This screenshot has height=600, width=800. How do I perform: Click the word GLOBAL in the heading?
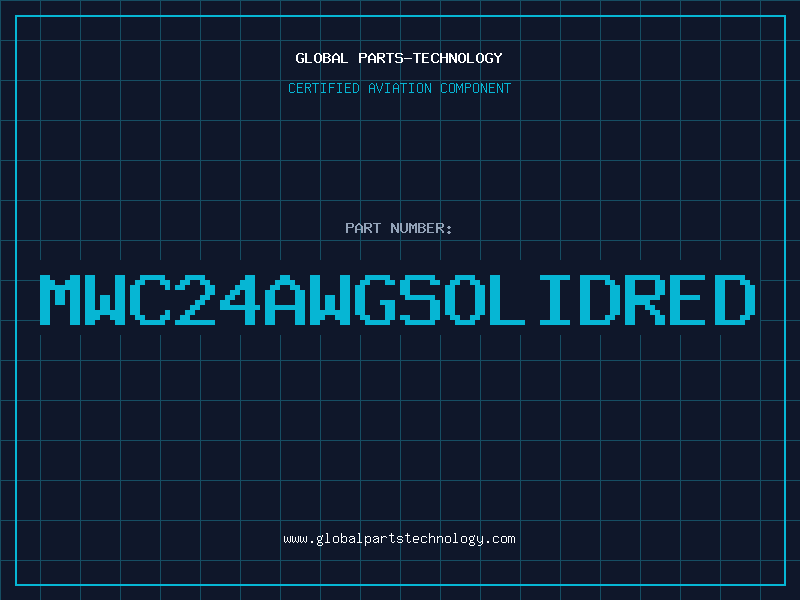(x=322, y=58)
